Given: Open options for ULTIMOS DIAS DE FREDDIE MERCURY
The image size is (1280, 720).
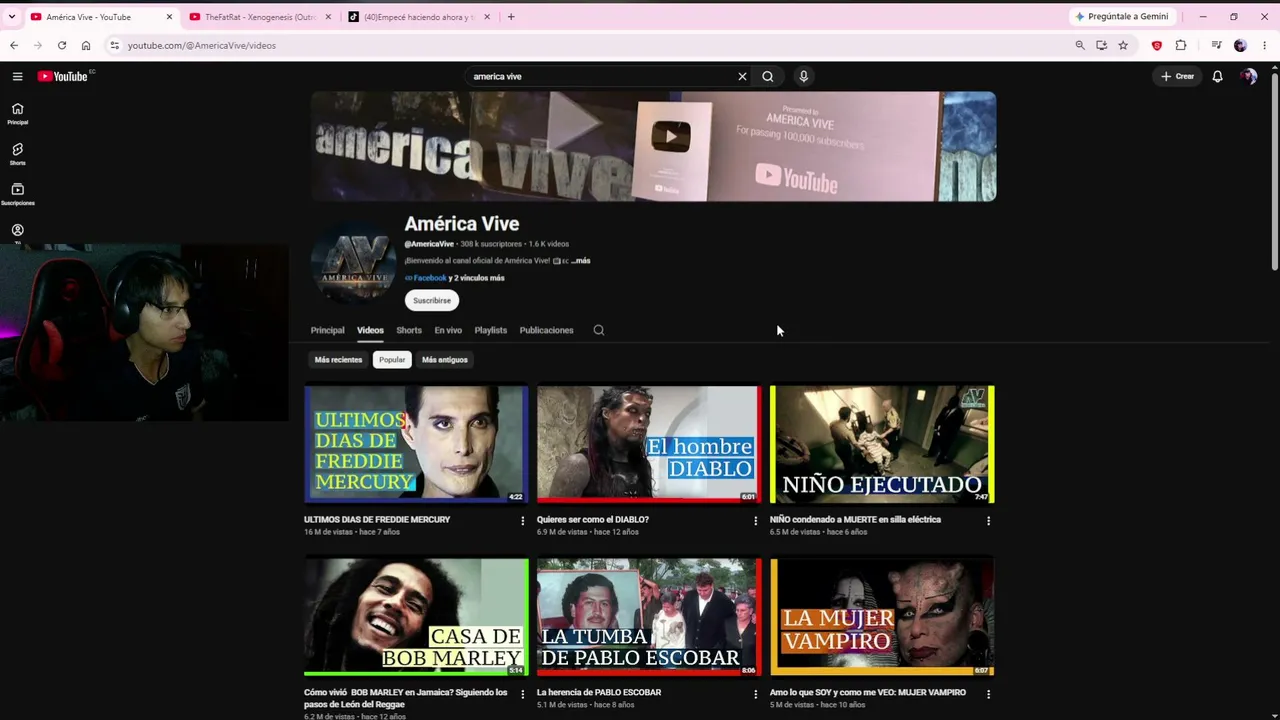Looking at the screenshot, I should pyautogui.click(x=522, y=520).
